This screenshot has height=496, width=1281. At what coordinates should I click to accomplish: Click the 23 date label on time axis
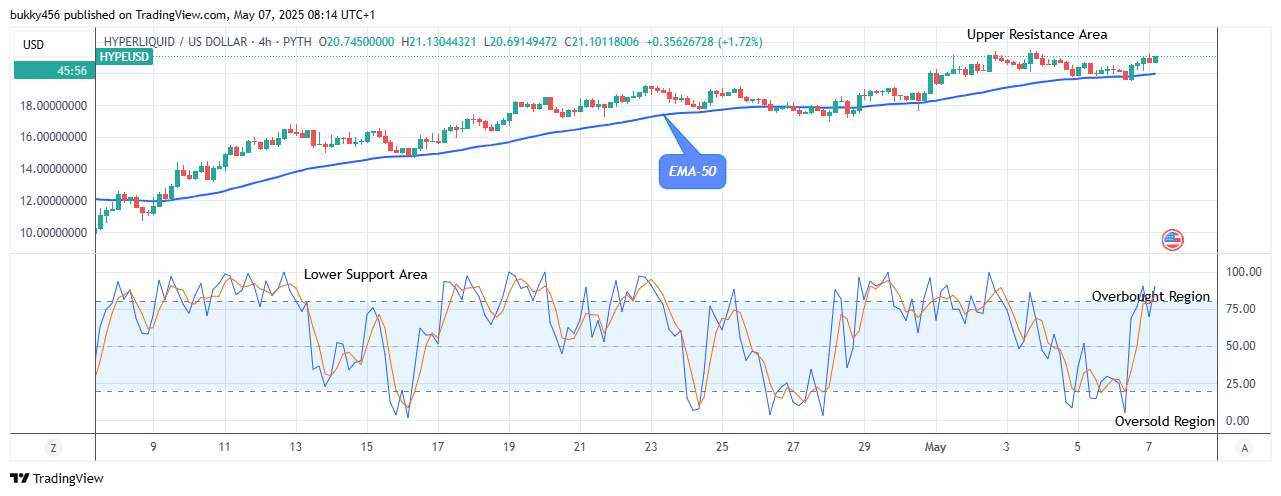tap(651, 448)
